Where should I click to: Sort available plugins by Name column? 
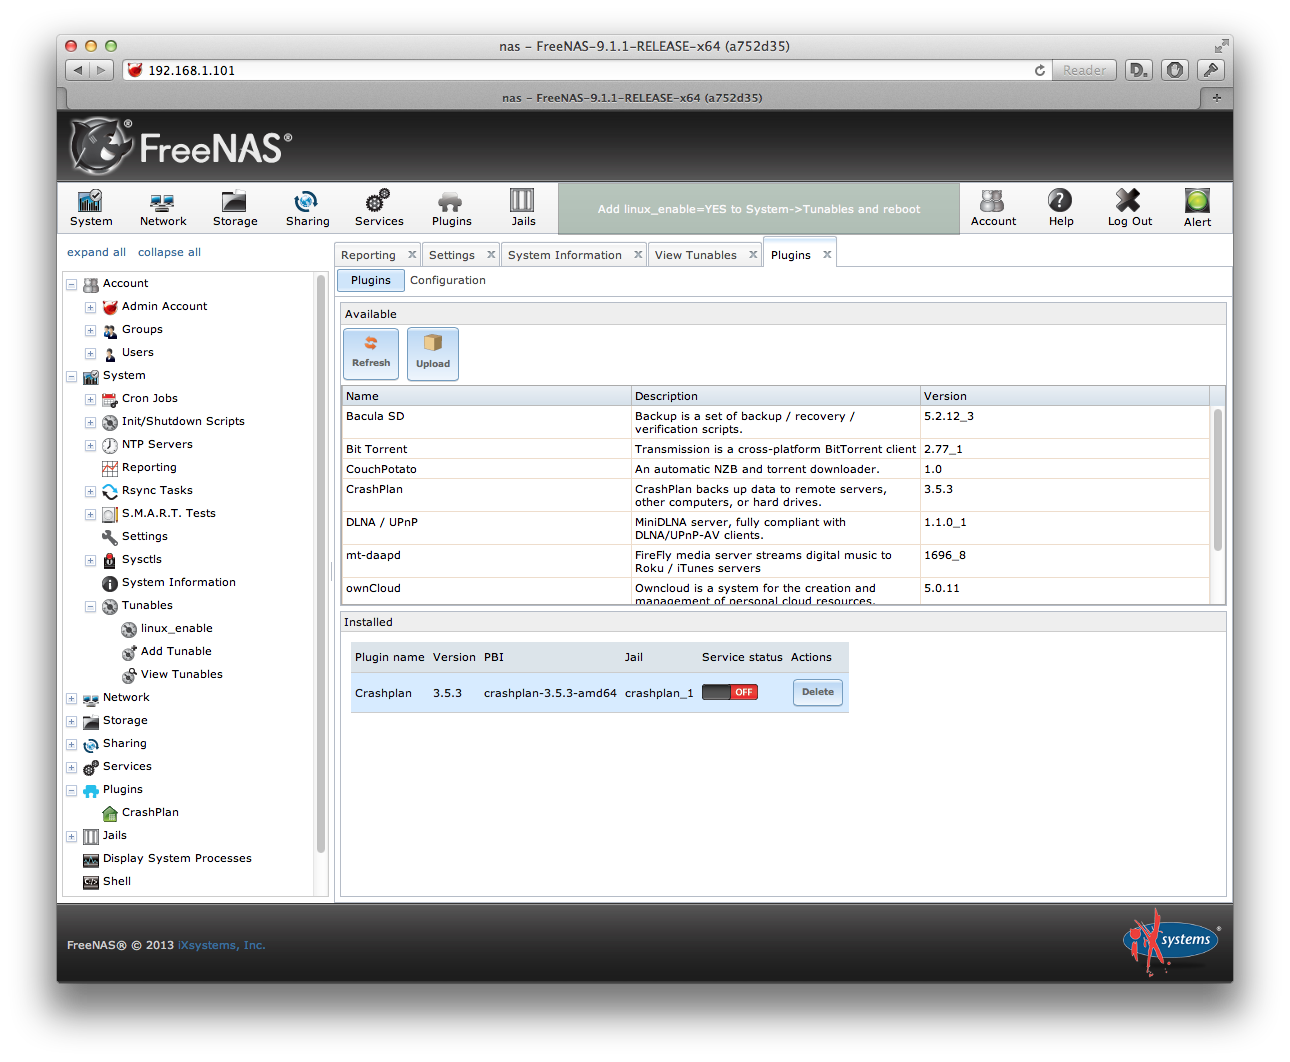click(487, 396)
